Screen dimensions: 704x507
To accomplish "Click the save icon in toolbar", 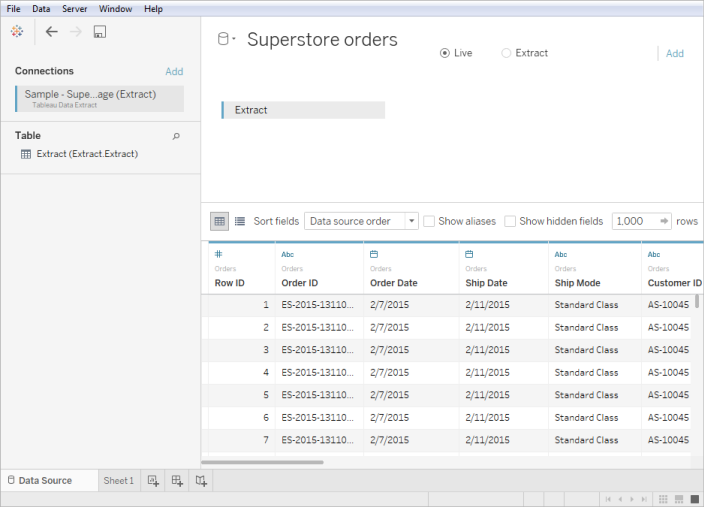I will tap(99, 32).
